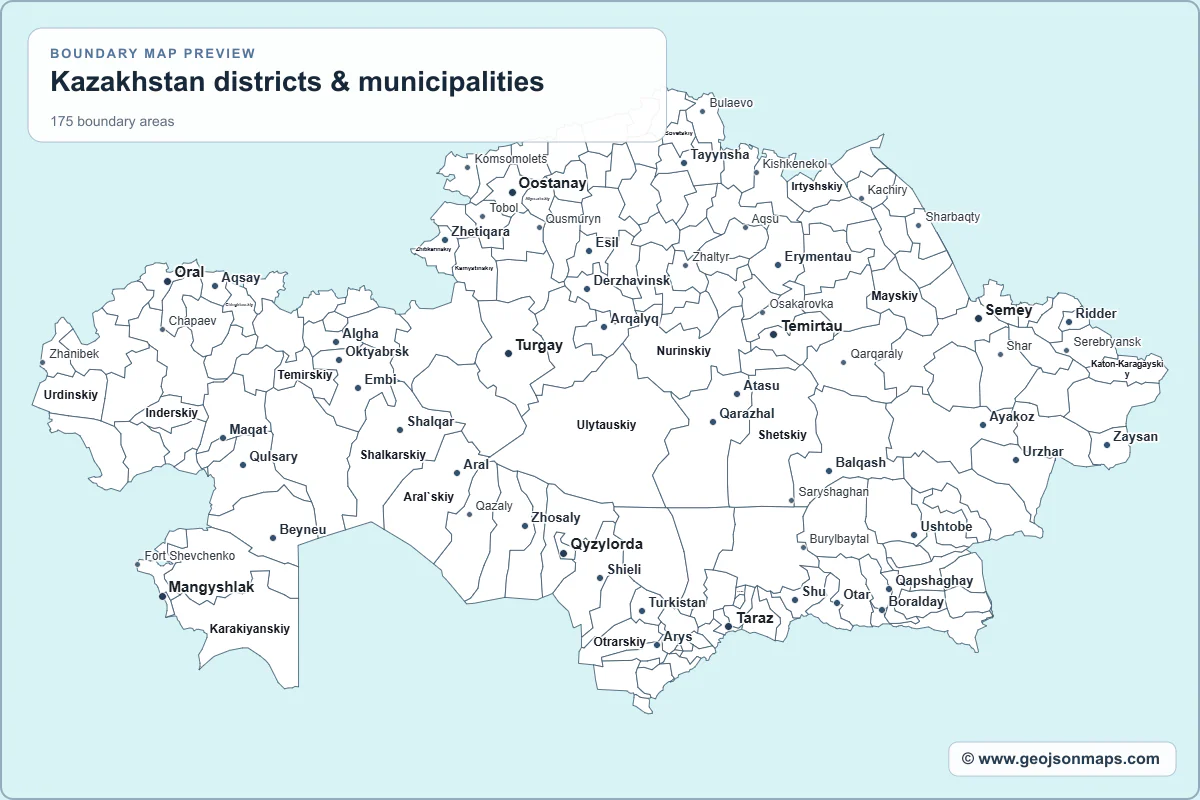The width and height of the screenshot is (1200, 800).
Task: Click the Otrarskiy district label
Action: (x=619, y=642)
